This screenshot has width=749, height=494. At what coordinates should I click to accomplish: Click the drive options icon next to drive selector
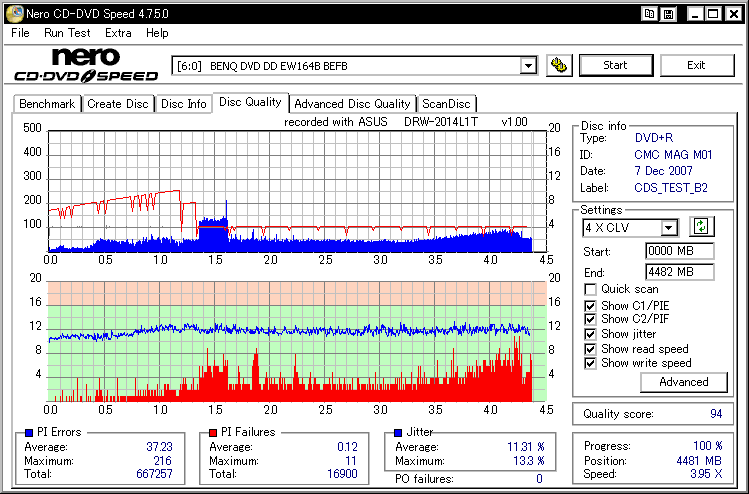[x=559, y=65]
